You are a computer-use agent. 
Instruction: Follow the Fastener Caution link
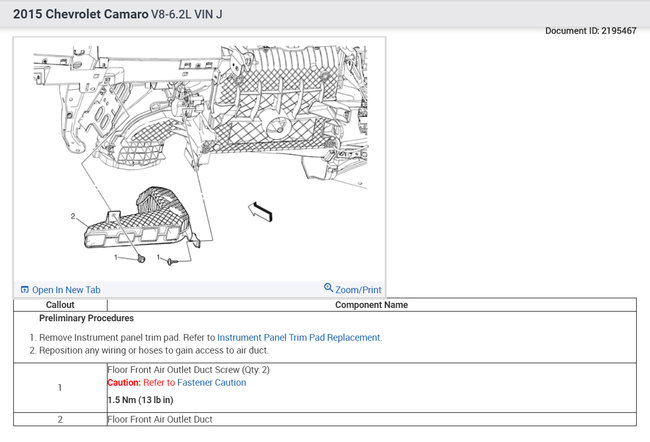(211, 383)
